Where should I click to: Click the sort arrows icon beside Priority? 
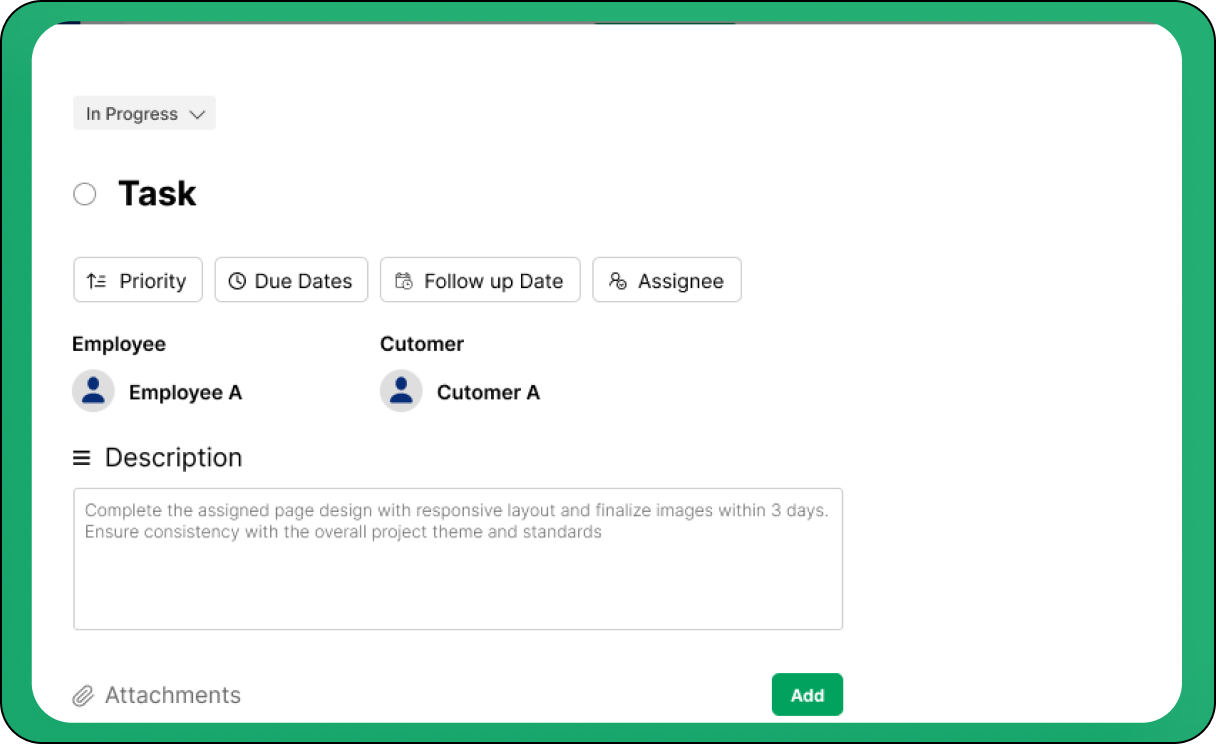coord(97,281)
